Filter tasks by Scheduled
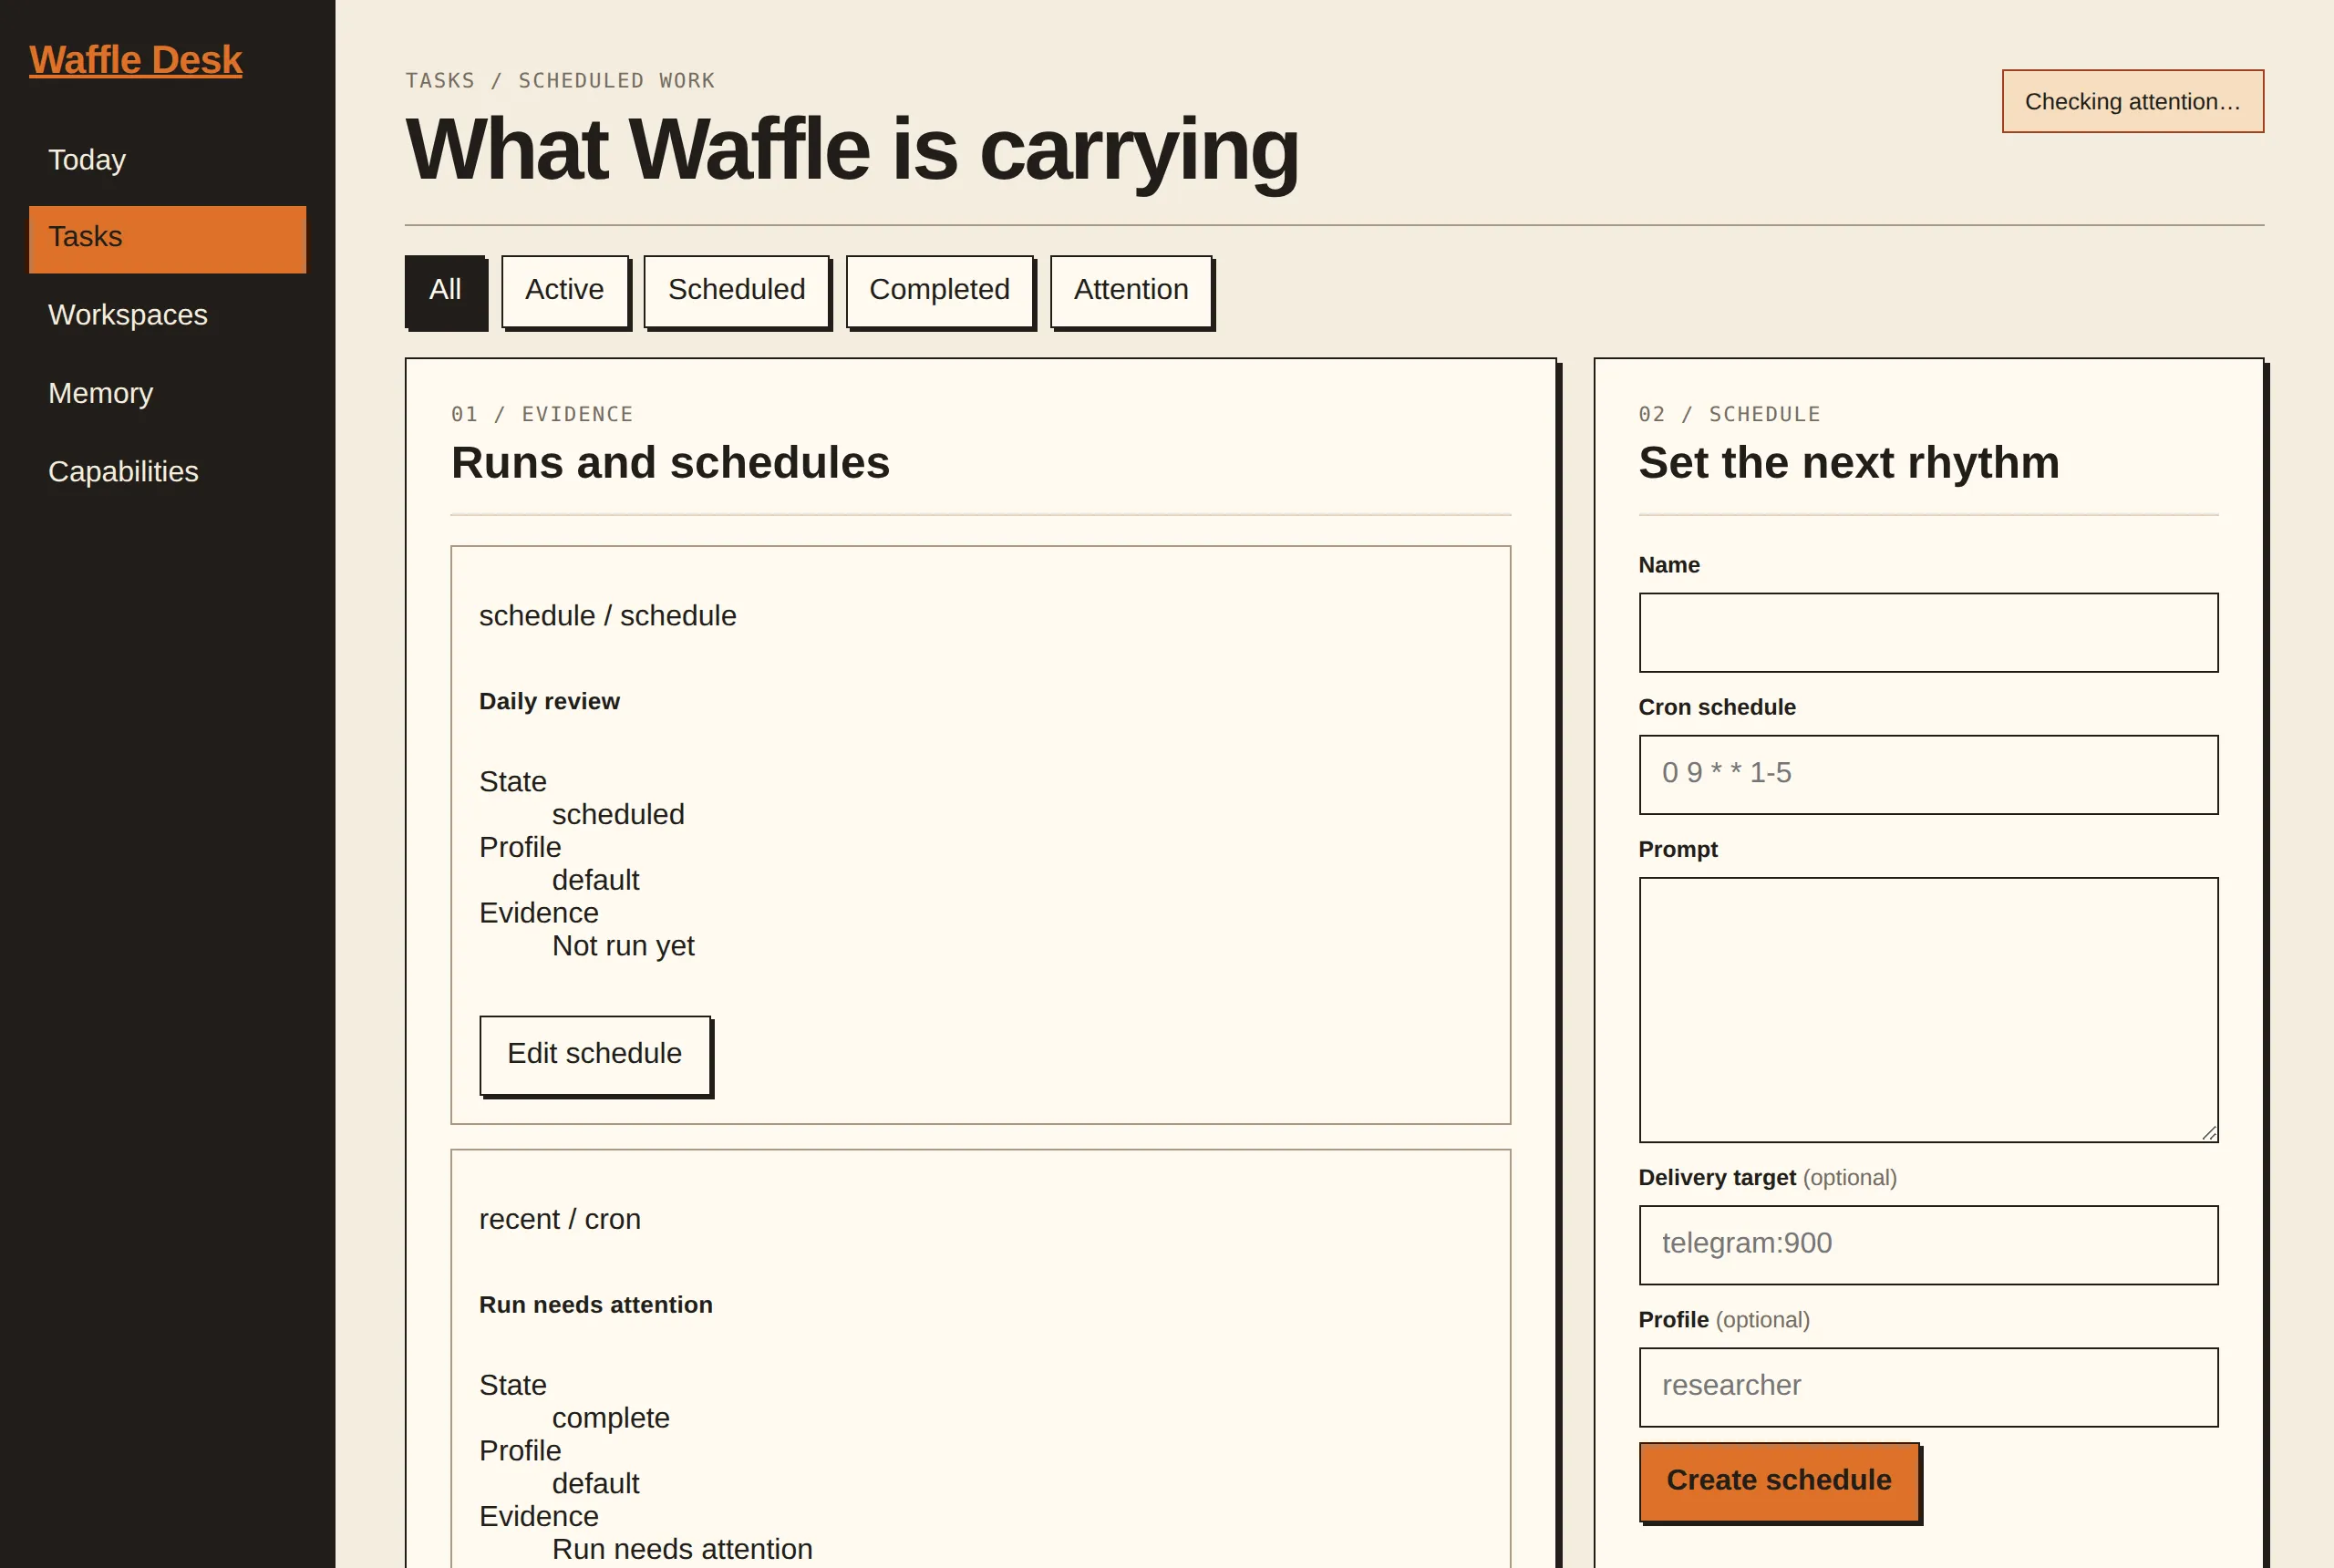The image size is (2334, 1568). click(x=736, y=290)
